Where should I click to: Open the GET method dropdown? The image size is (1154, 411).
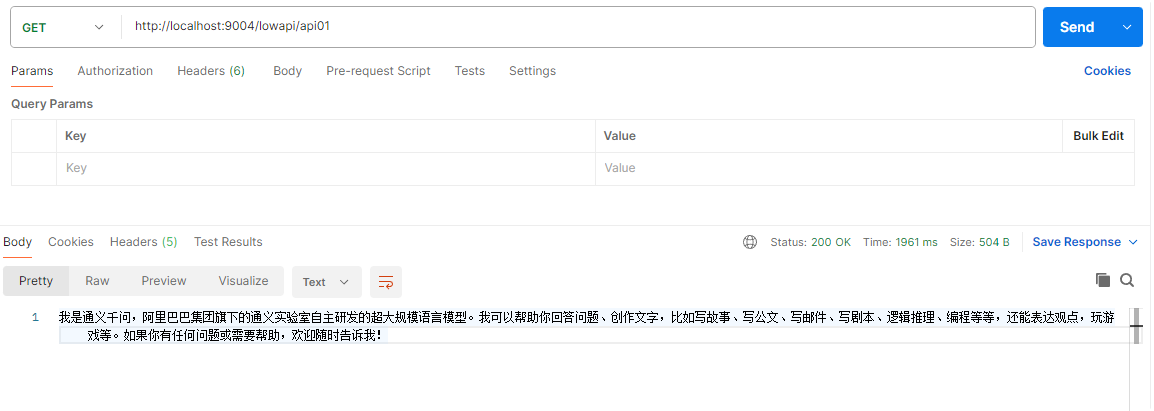point(63,27)
